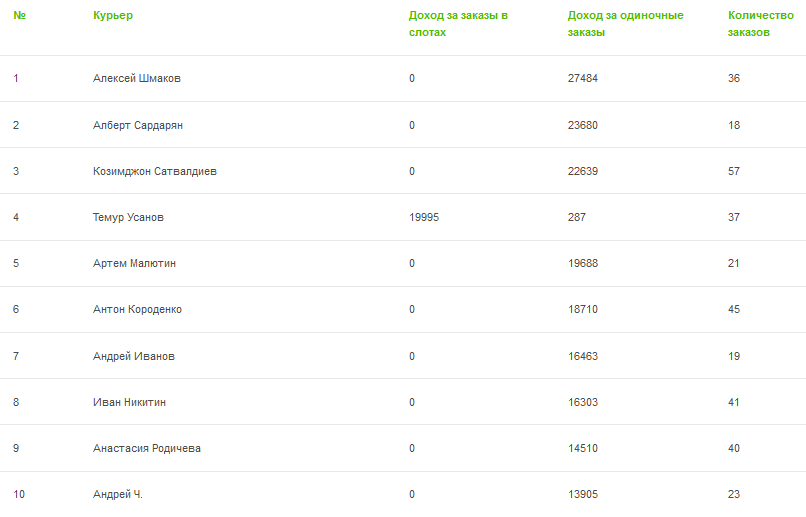The image size is (806, 517).
Task: Select single-order income 27484
Action: 582,79
